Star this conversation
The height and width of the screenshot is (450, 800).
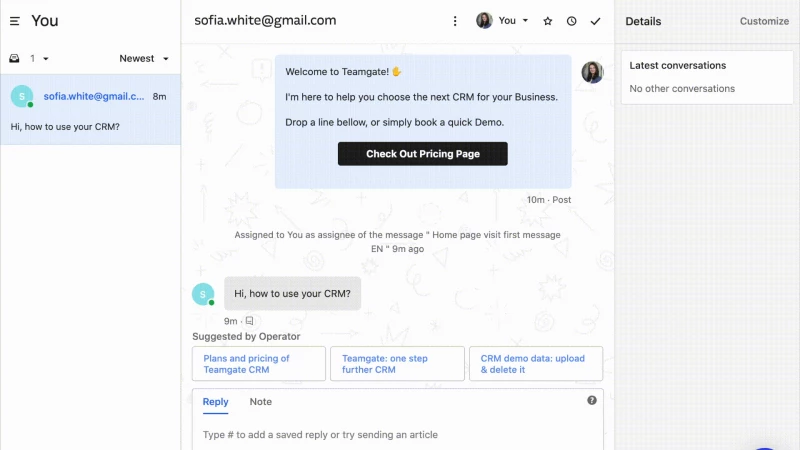click(548, 21)
